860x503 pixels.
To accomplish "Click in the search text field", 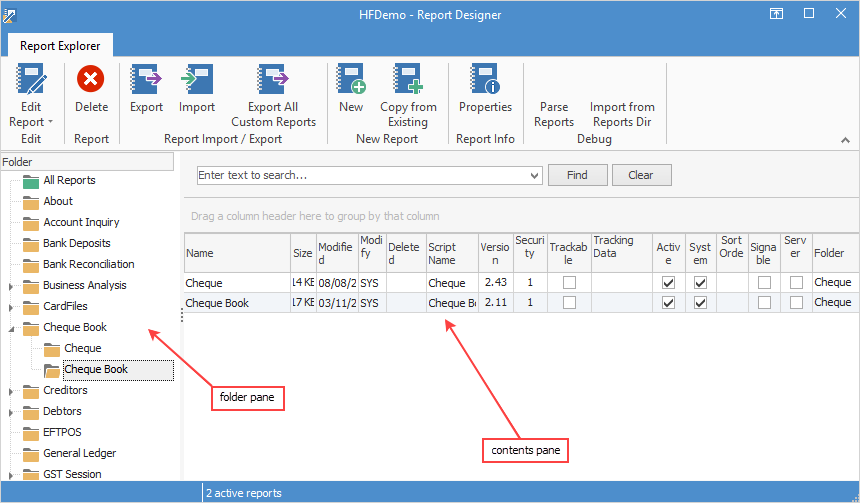I will click(x=362, y=176).
